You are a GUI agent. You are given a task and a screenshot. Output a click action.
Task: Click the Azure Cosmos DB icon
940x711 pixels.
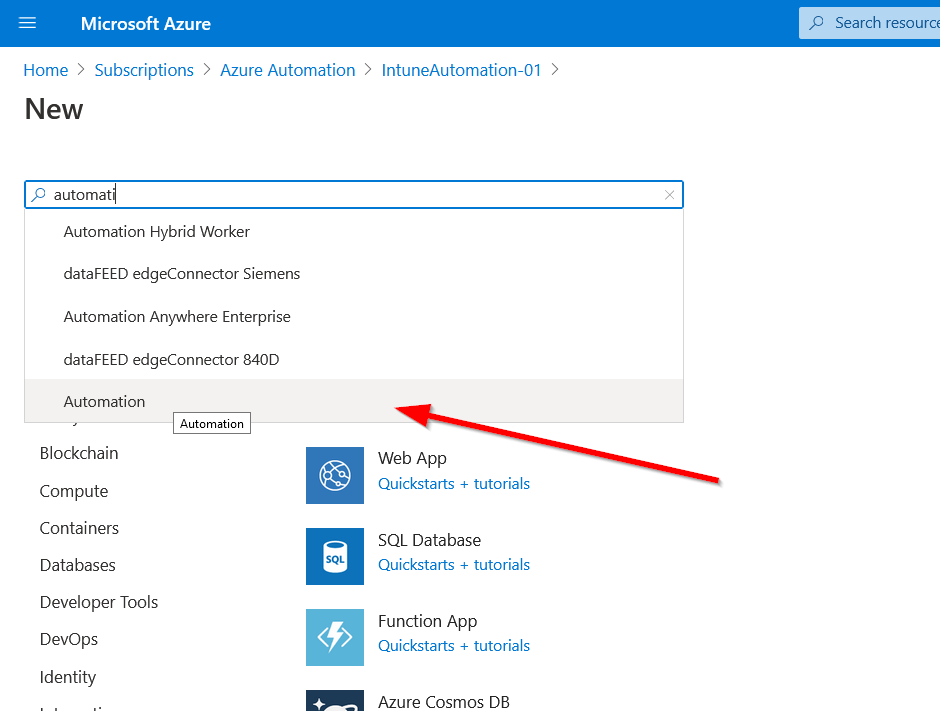pyautogui.click(x=335, y=701)
